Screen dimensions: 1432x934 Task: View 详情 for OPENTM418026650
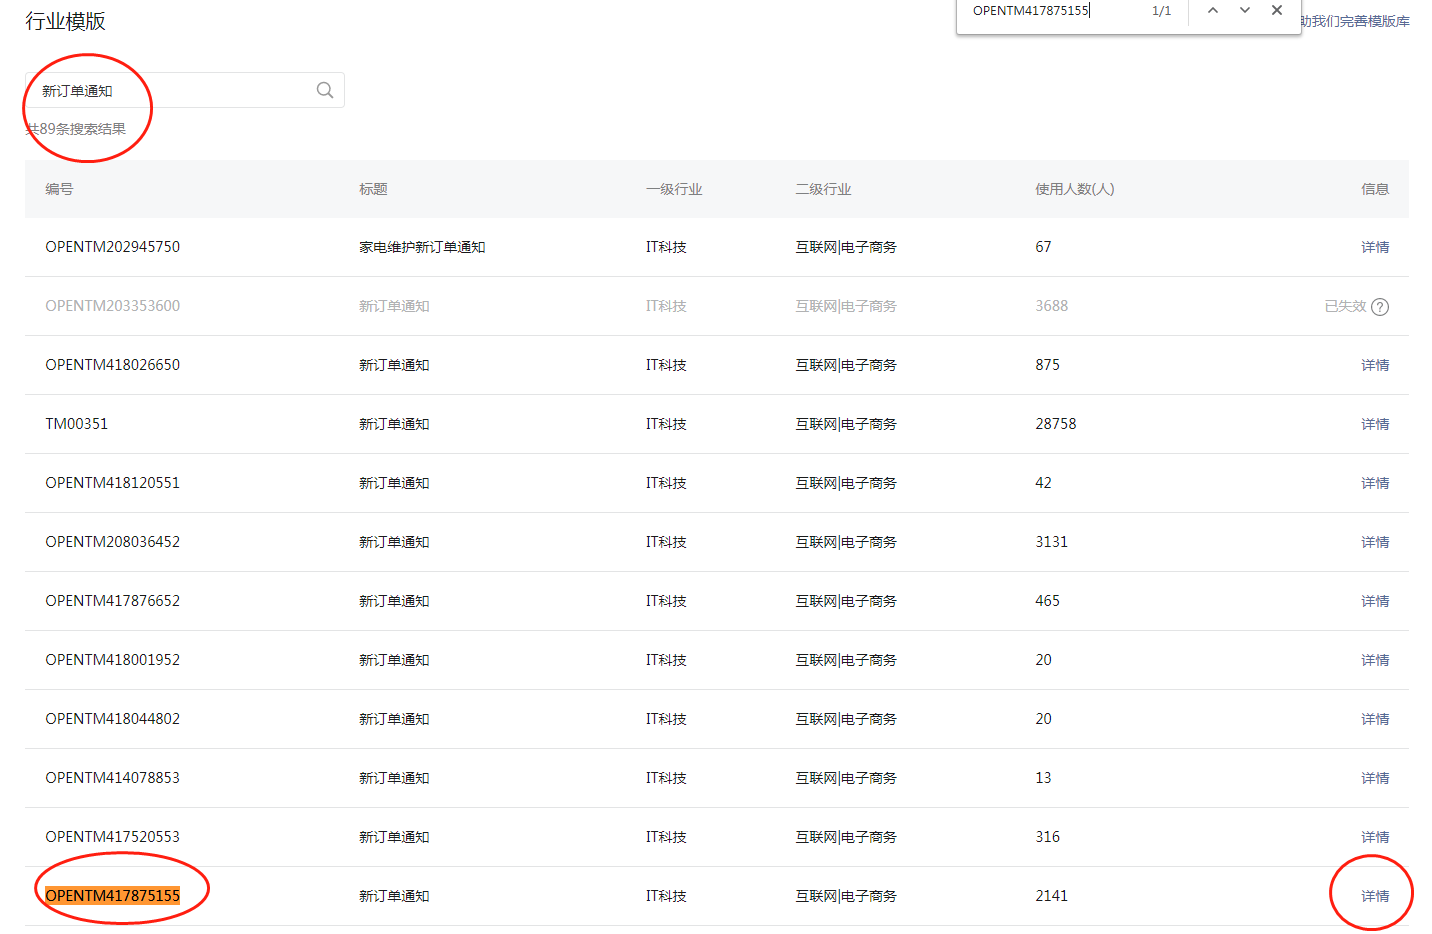click(1374, 365)
